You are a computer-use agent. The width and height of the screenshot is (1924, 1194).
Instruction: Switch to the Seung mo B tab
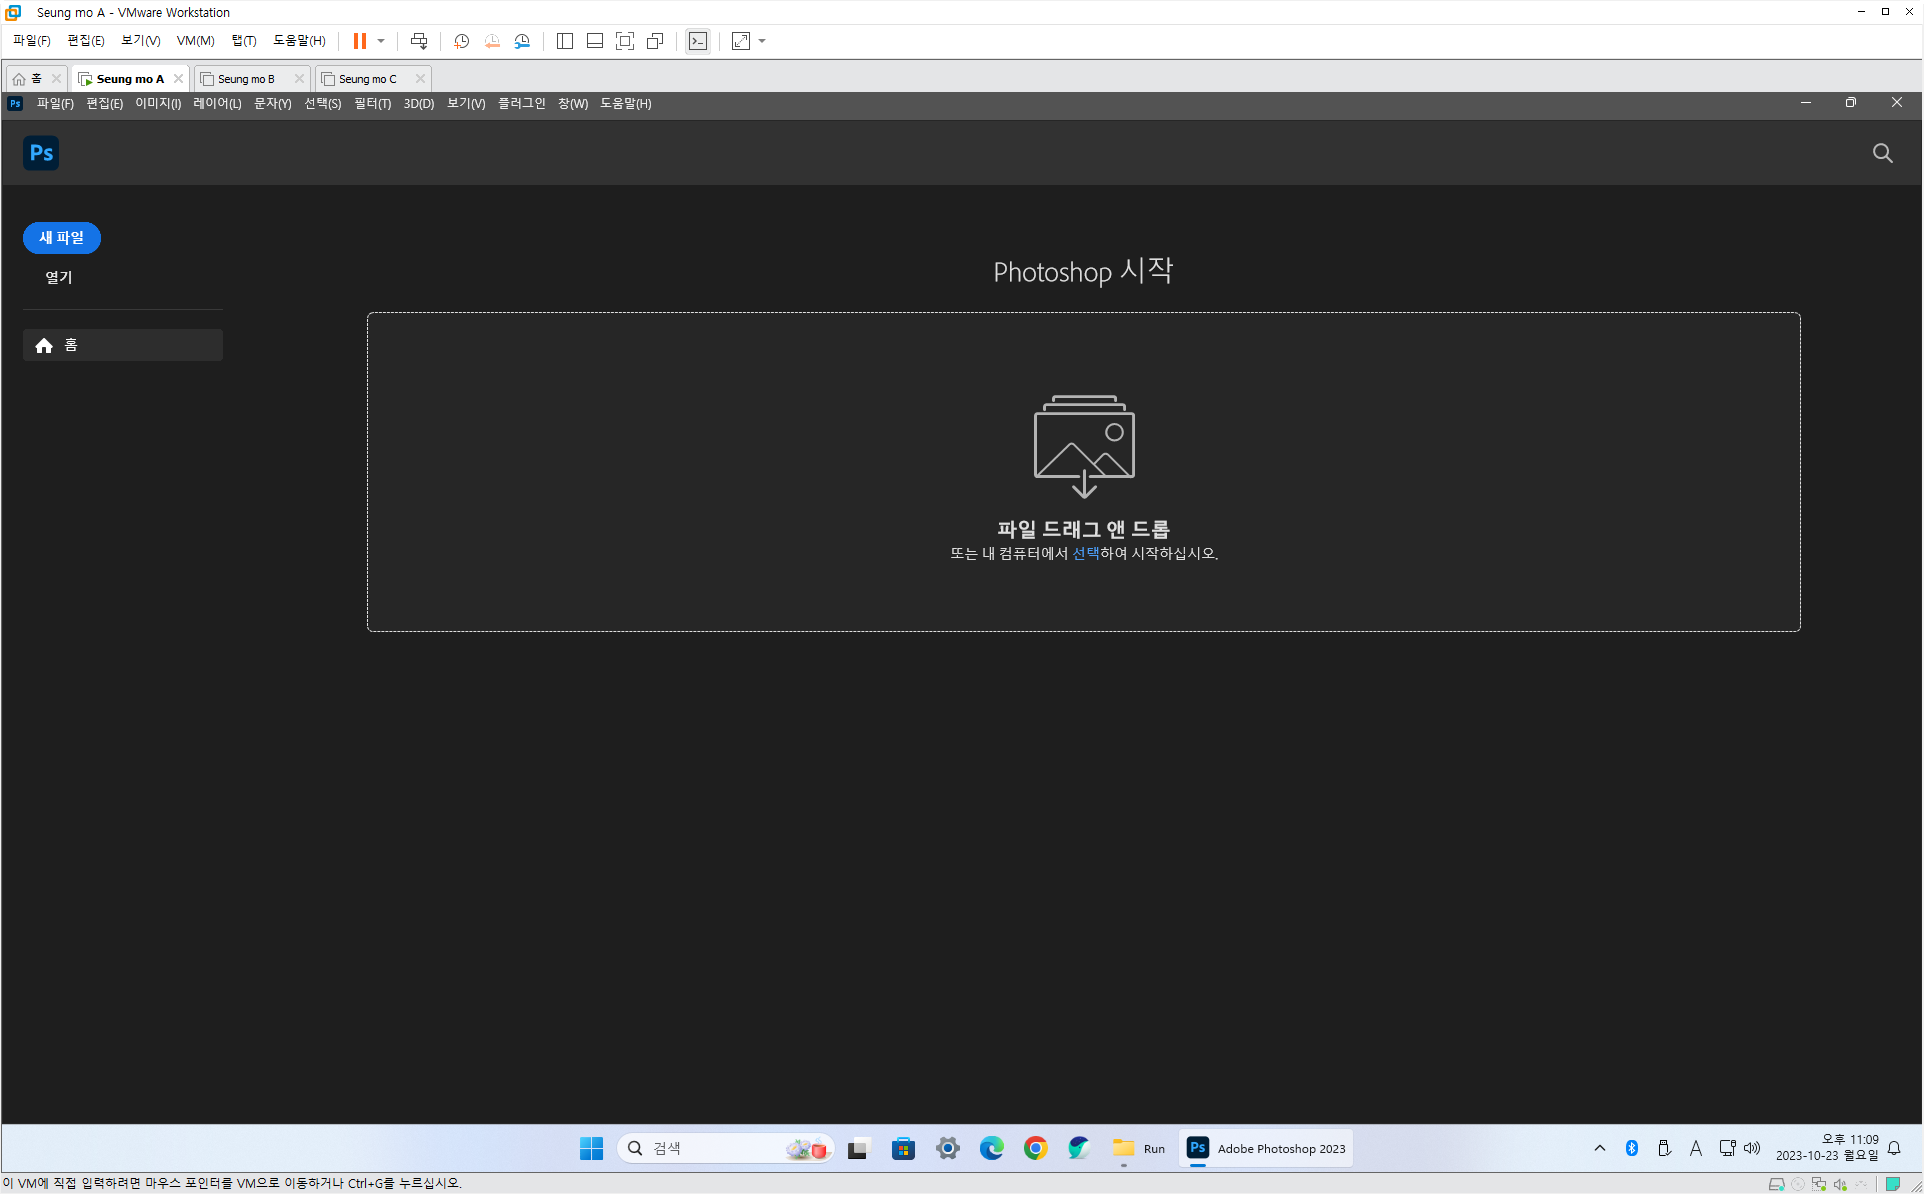[x=246, y=79]
